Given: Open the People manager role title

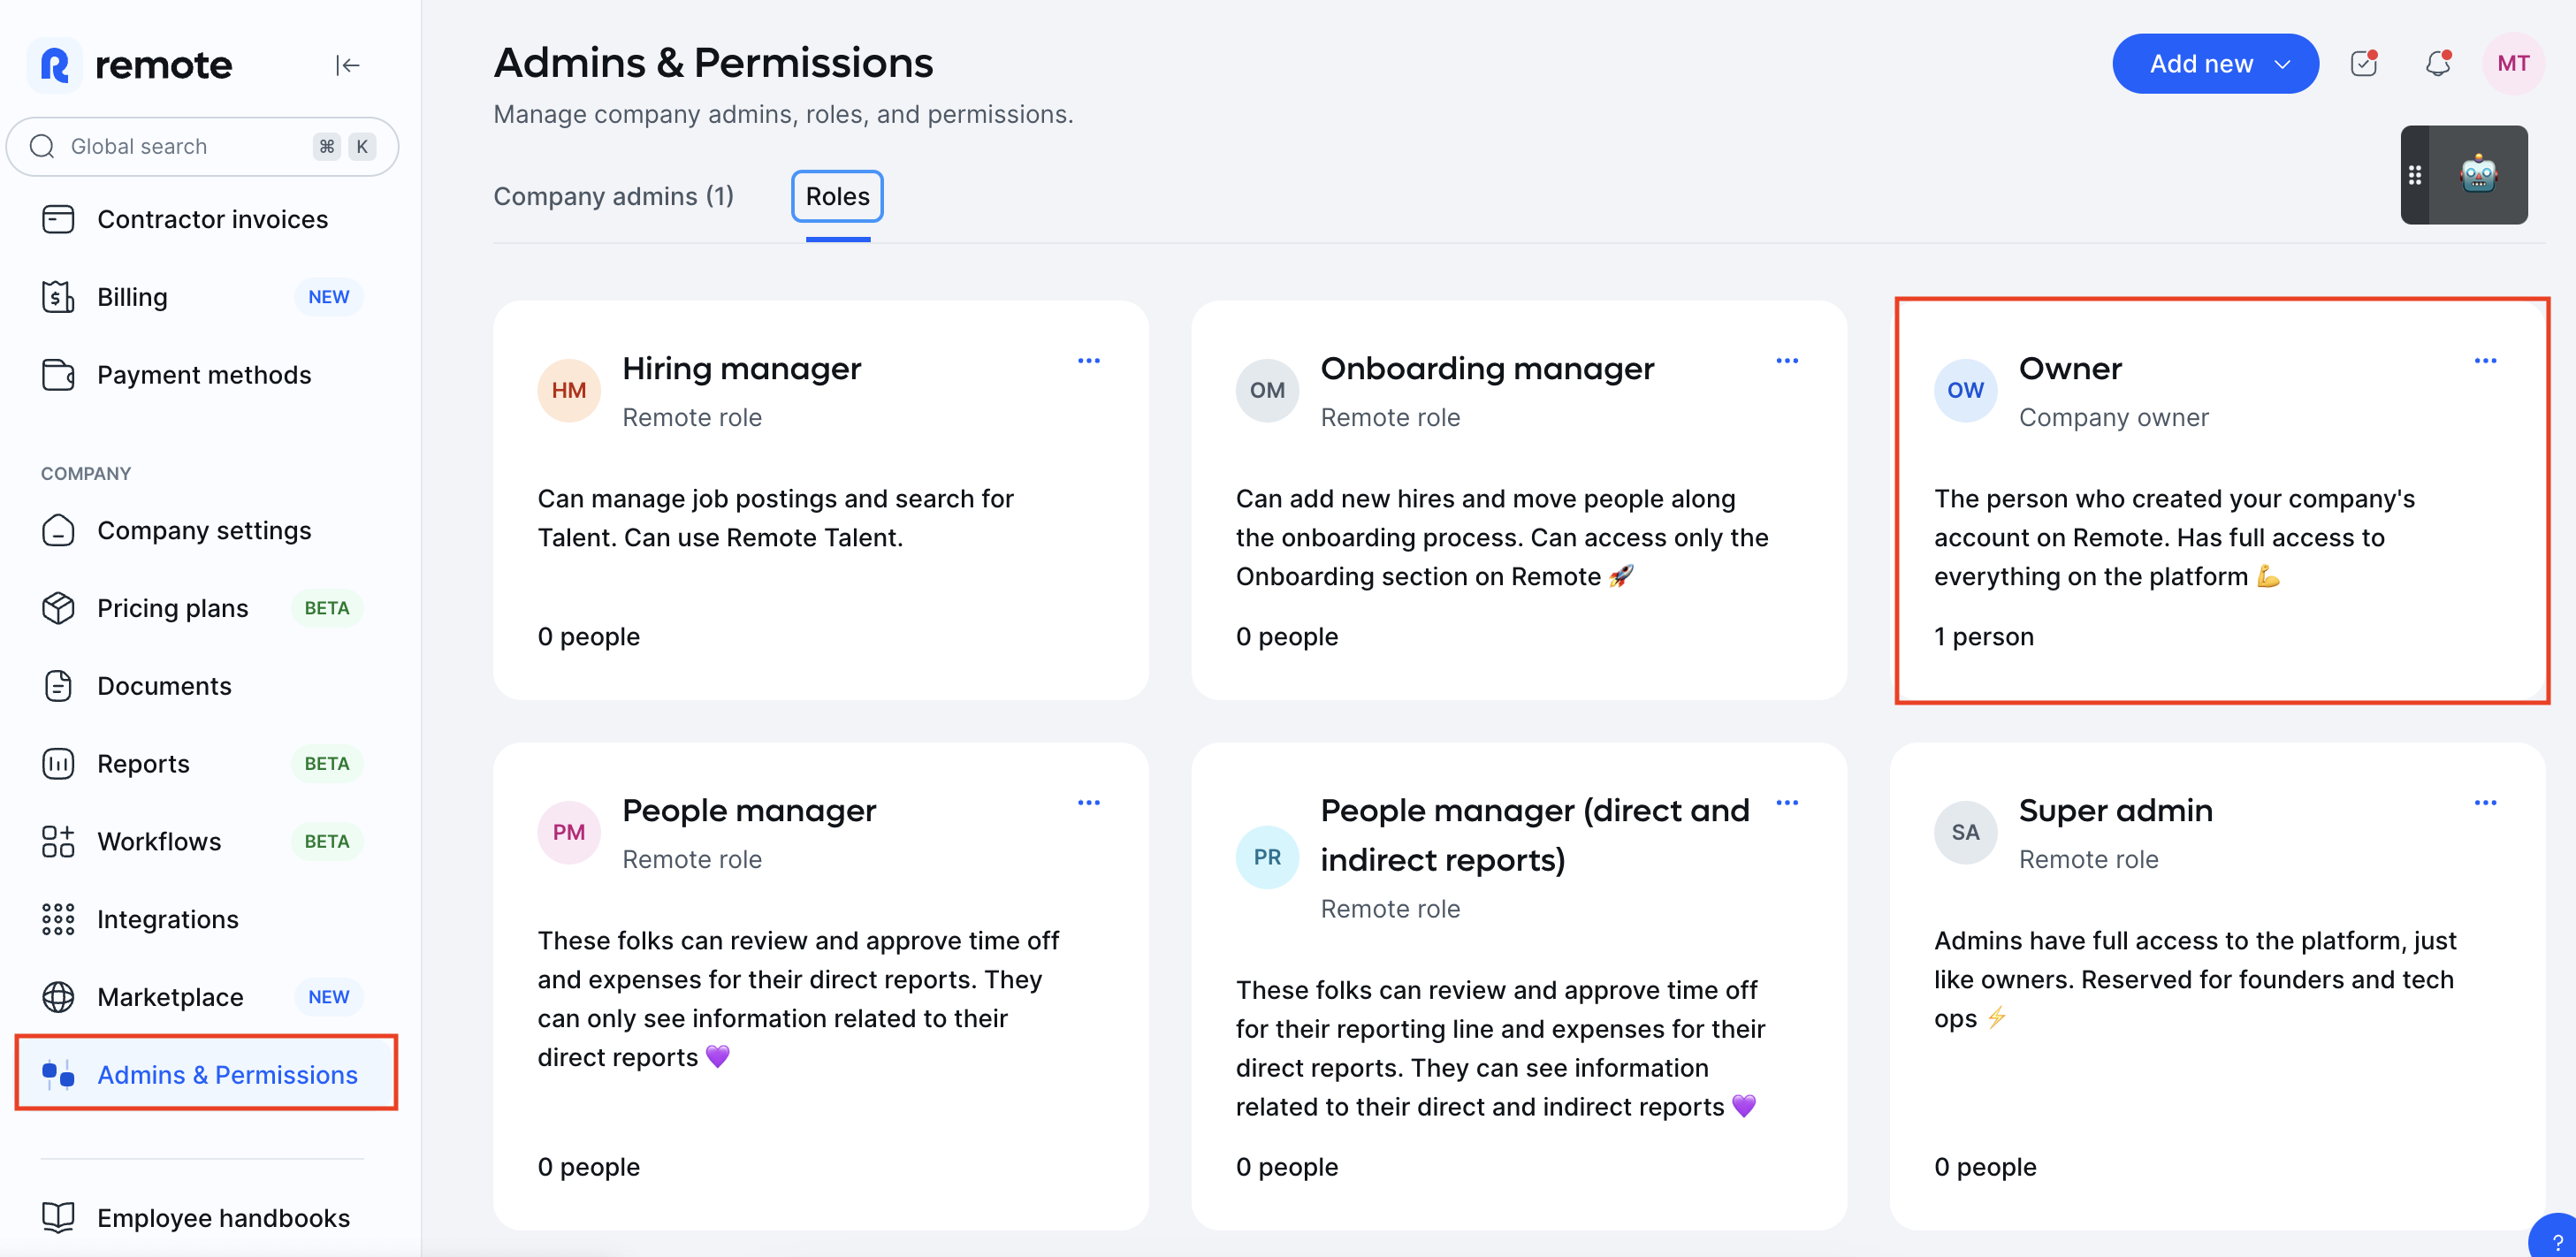Looking at the screenshot, I should pos(749,811).
